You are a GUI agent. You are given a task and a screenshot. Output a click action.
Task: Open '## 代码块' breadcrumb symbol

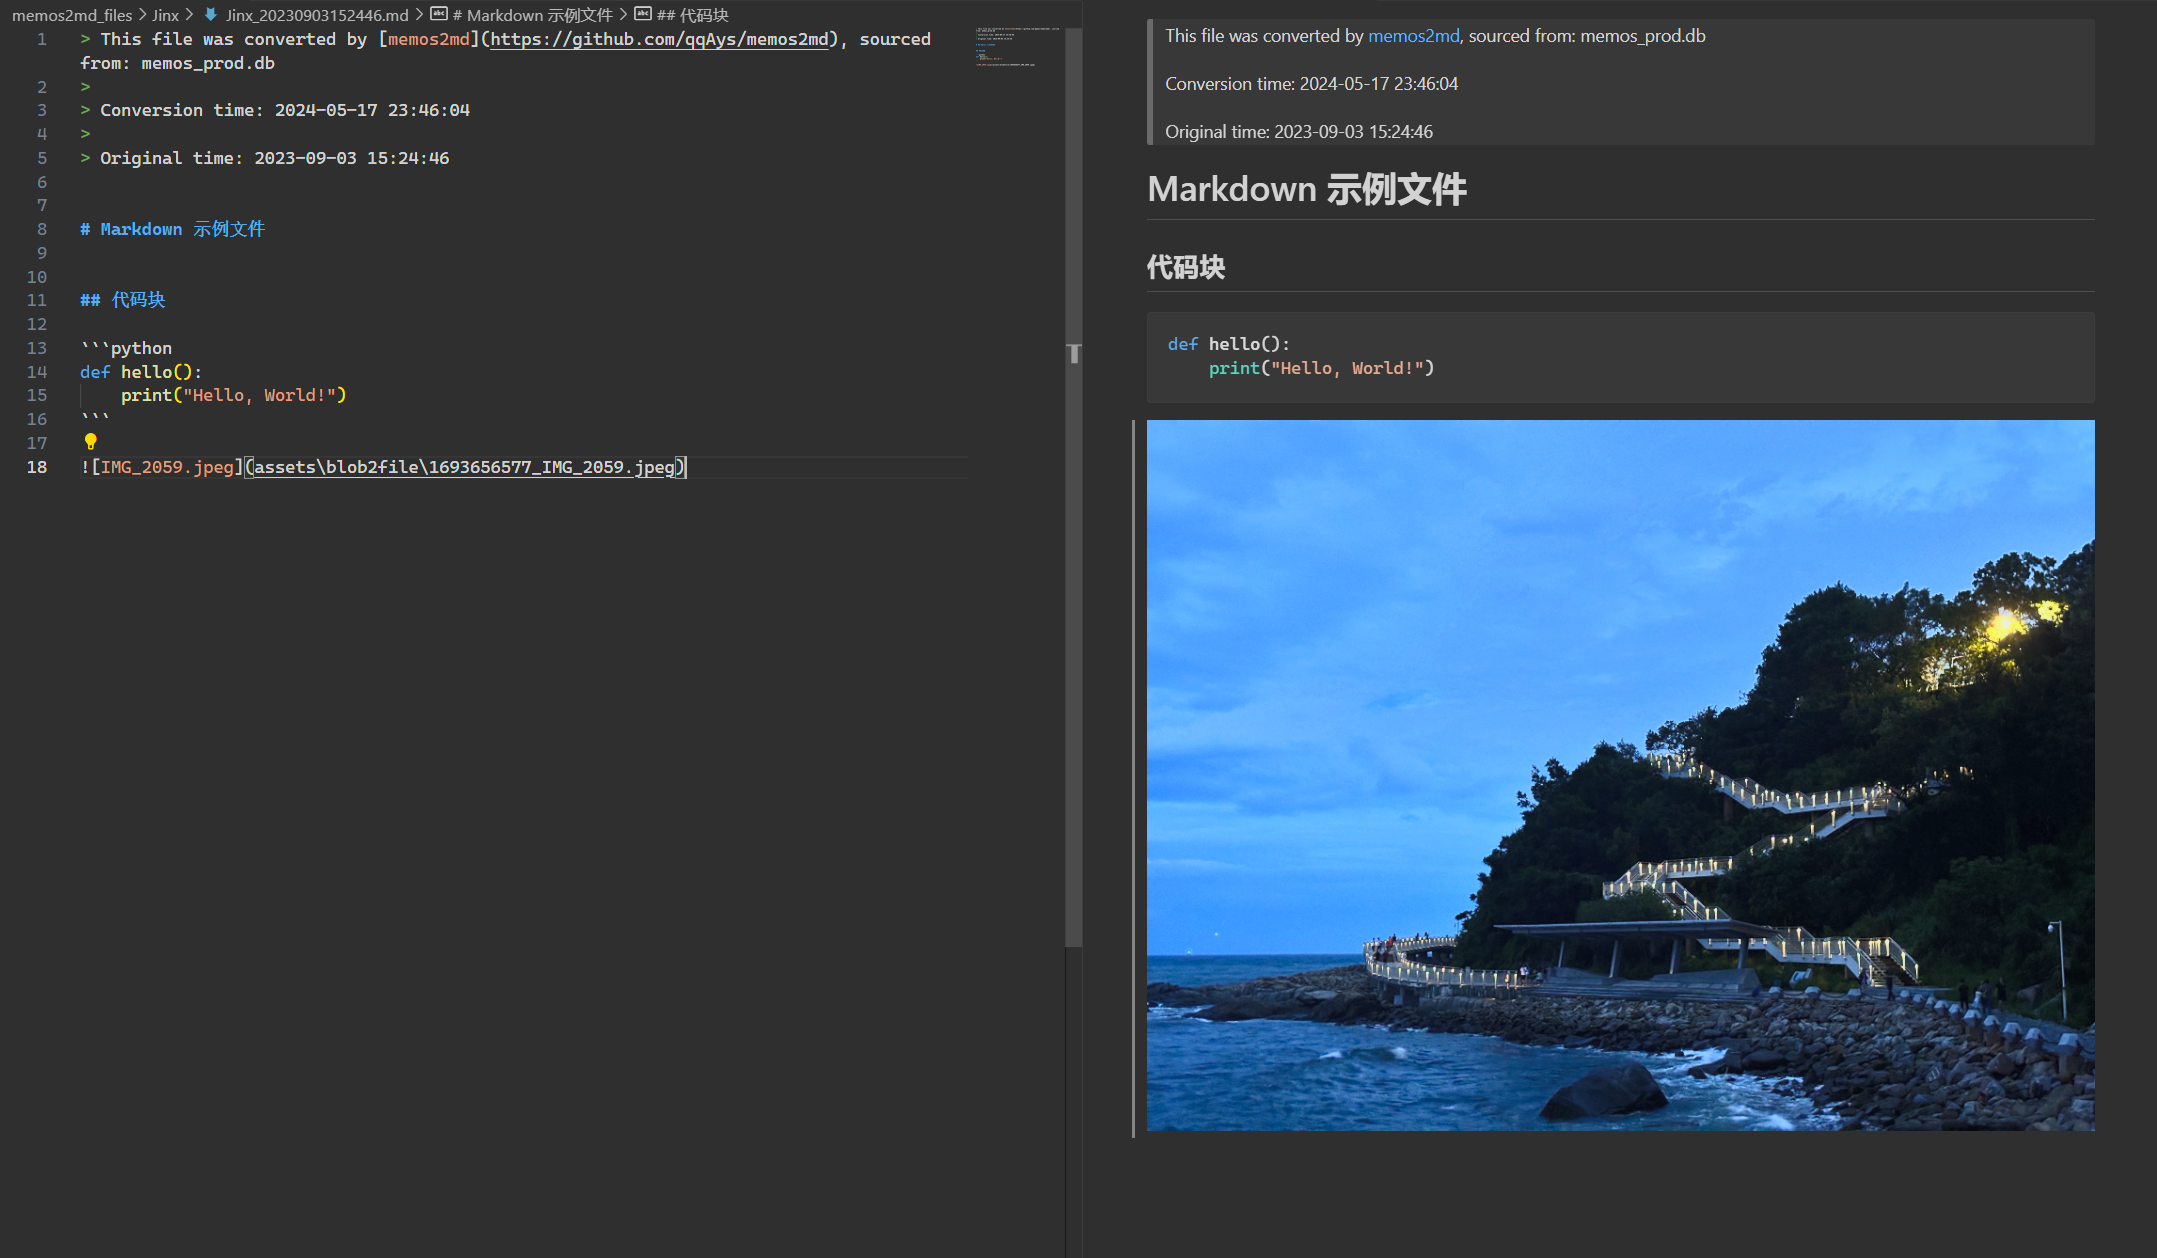pos(692,15)
